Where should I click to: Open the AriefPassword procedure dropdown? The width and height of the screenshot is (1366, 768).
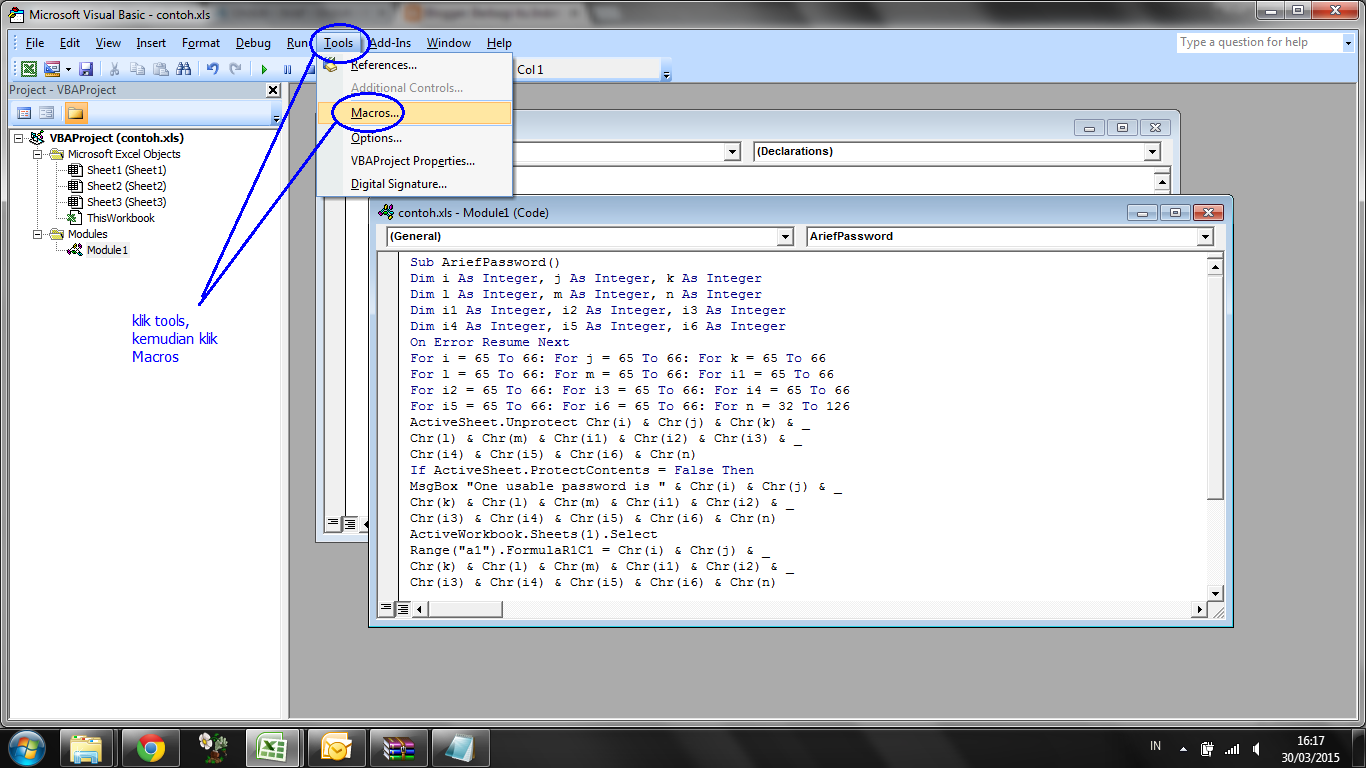pyautogui.click(x=1205, y=237)
